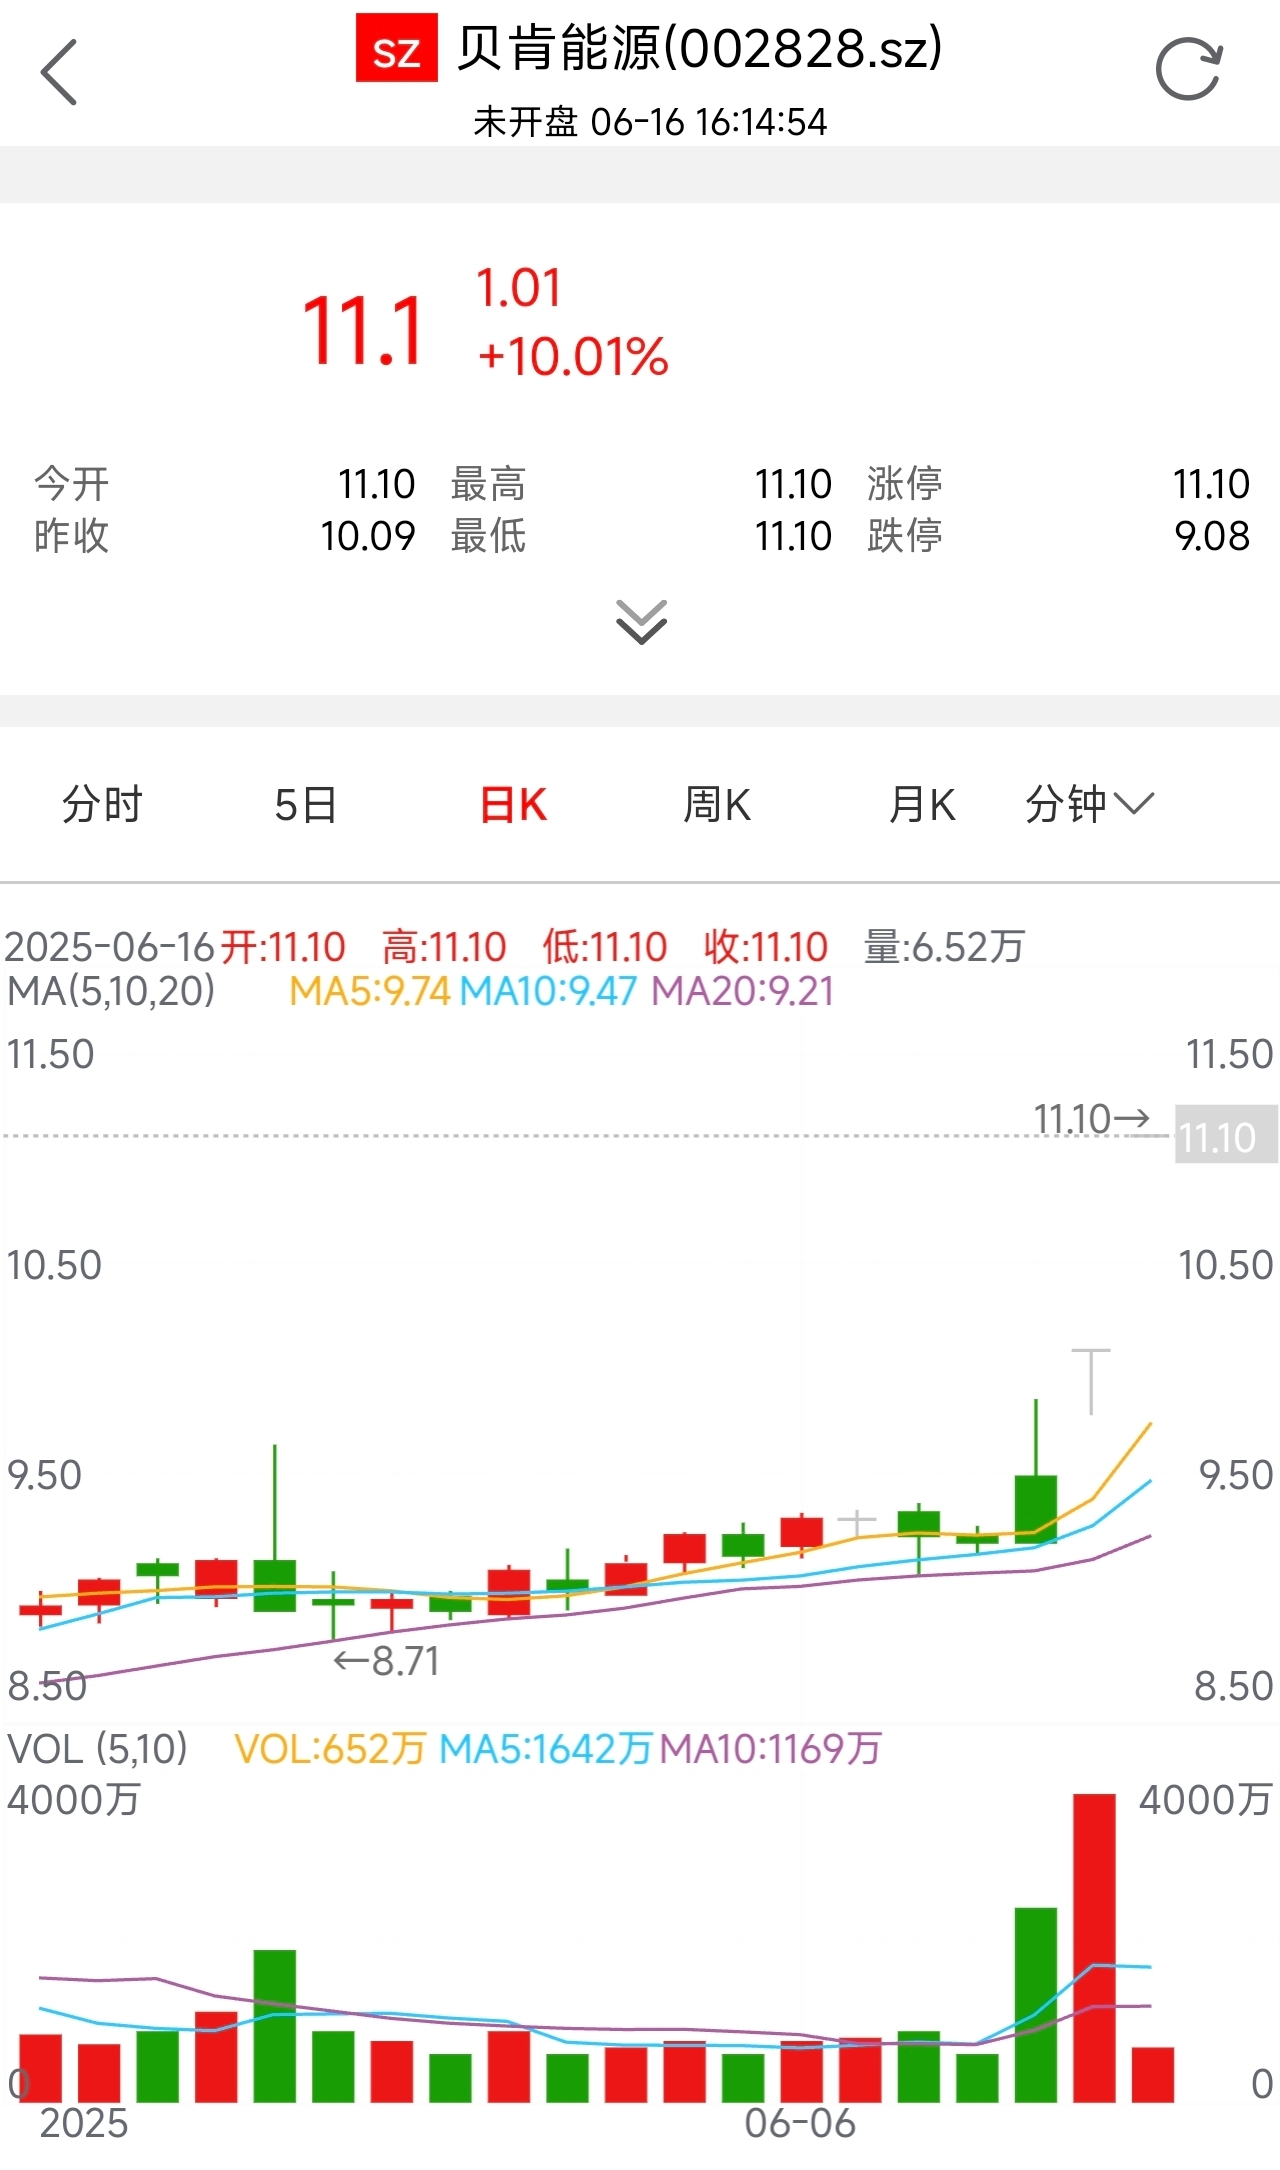
Task: Tap the 今开 label
Action: [71, 484]
